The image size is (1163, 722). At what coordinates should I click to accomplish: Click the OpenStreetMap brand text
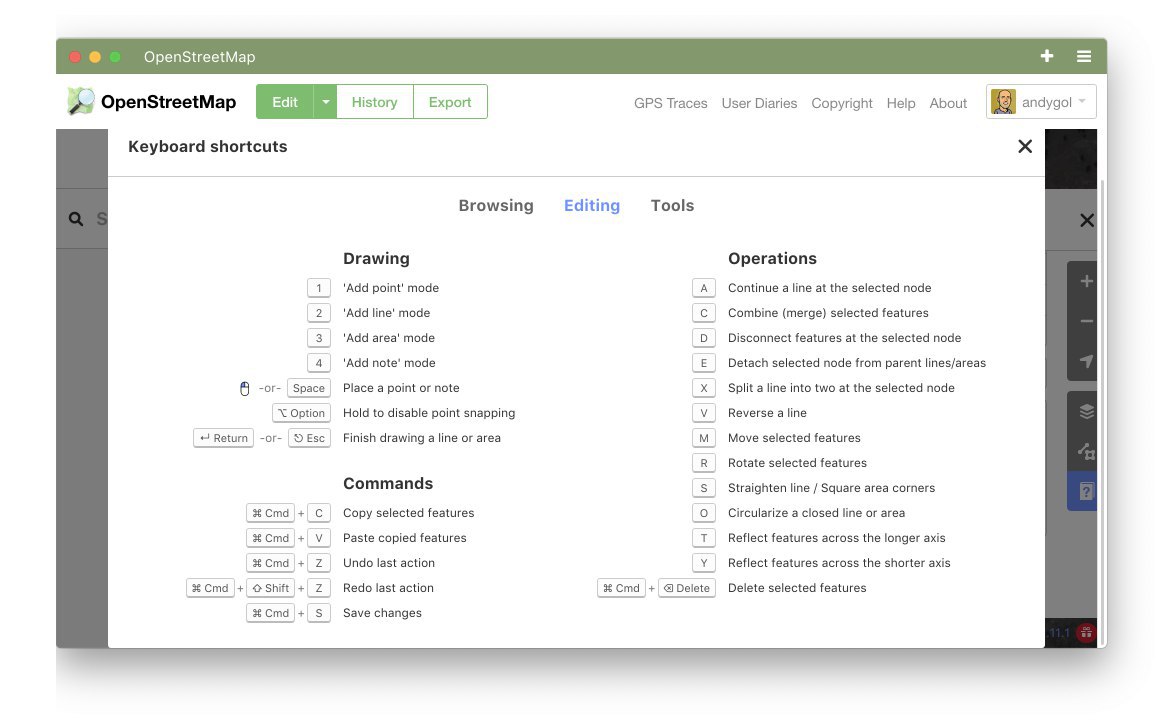(168, 102)
